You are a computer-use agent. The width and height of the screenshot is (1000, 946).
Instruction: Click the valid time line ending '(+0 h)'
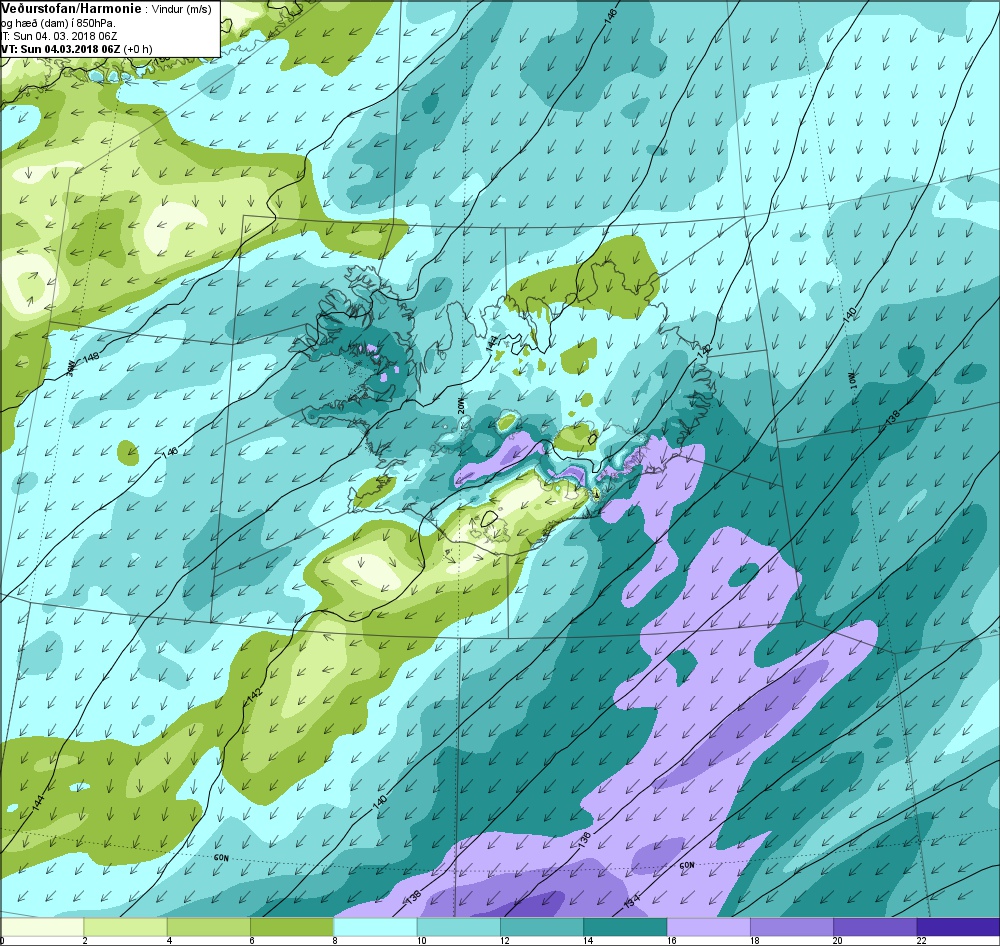coord(77,49)
